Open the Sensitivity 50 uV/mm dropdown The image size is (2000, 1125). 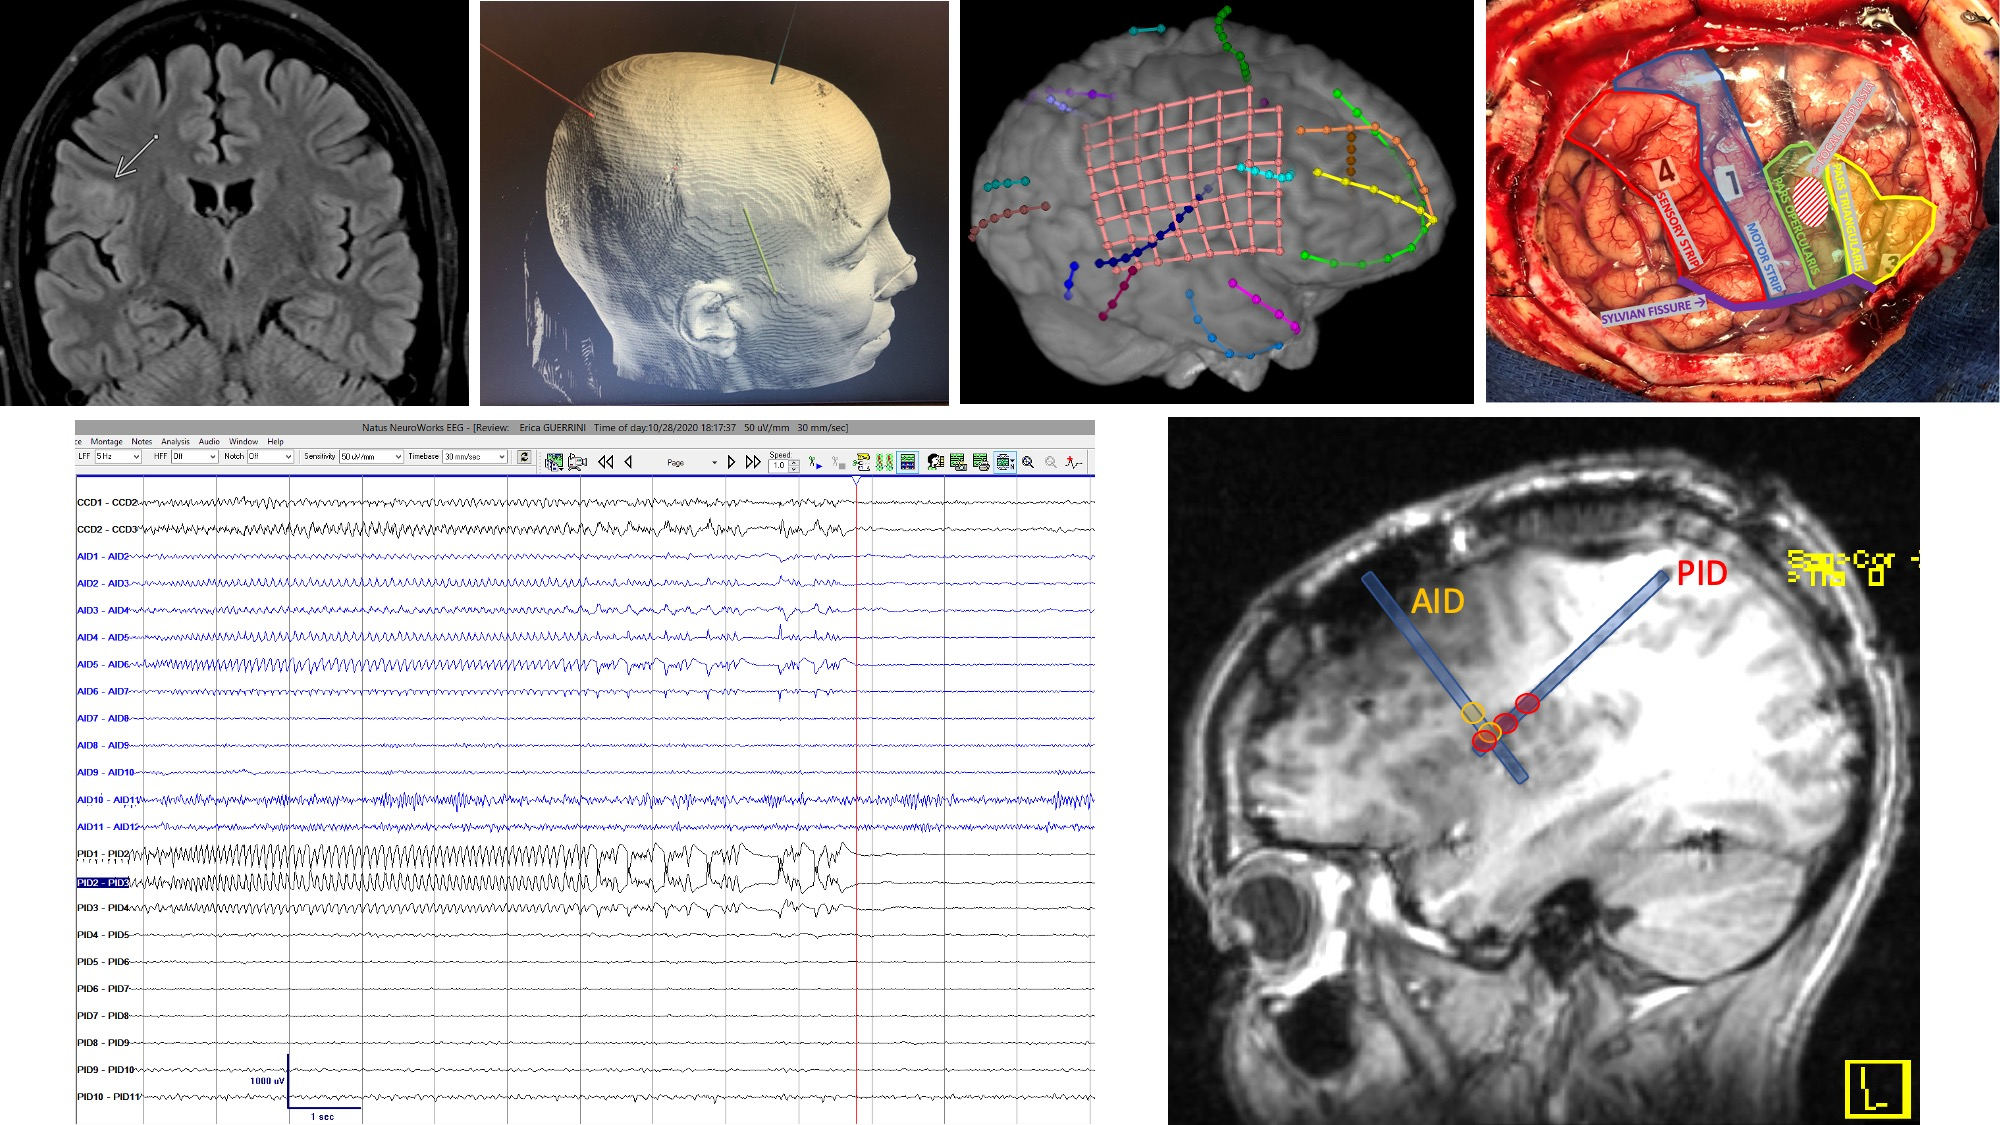(x=398, y=457)
